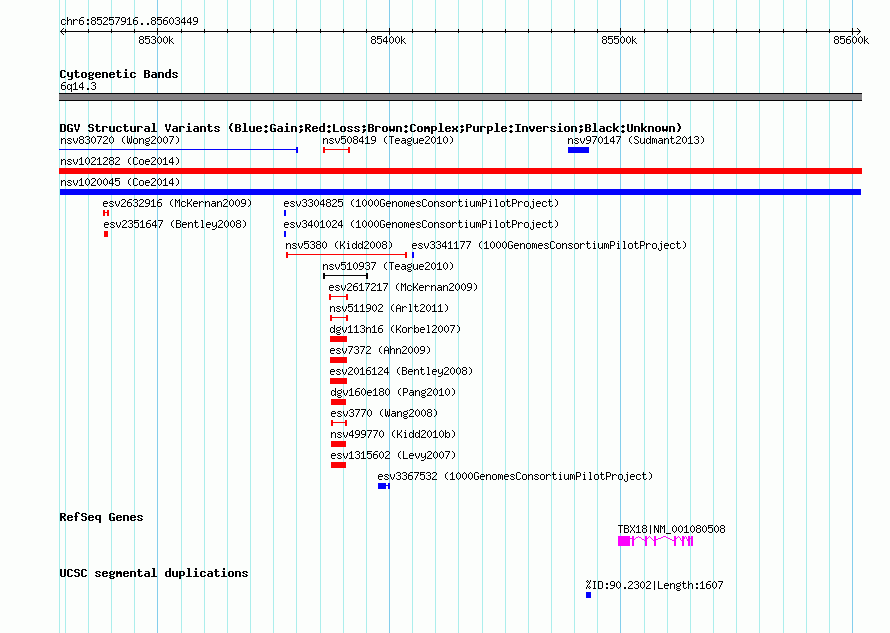Click the DGV Structural Variants track title
The image size is (890, 633).
pos(371,128)
